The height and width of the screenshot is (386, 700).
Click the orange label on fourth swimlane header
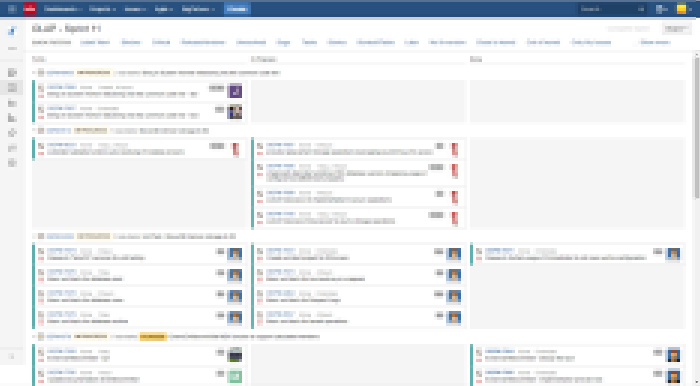pos(153,336)
